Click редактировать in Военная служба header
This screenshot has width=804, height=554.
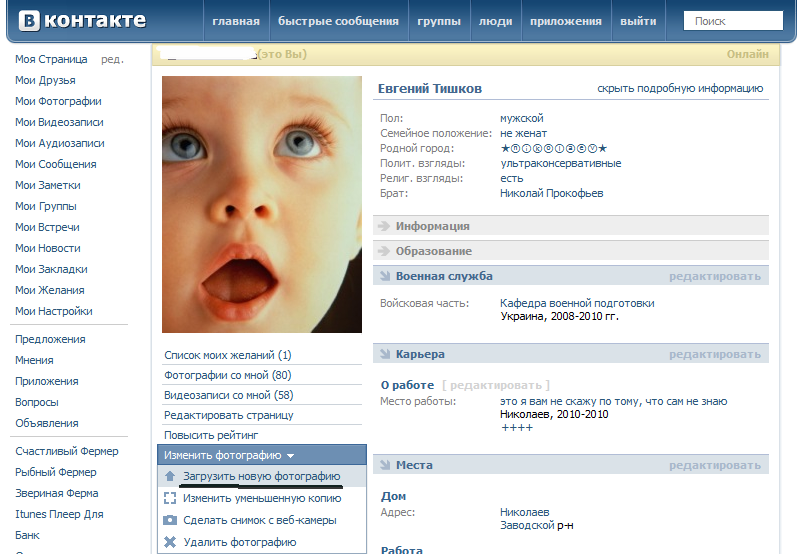tap(715, 276)
